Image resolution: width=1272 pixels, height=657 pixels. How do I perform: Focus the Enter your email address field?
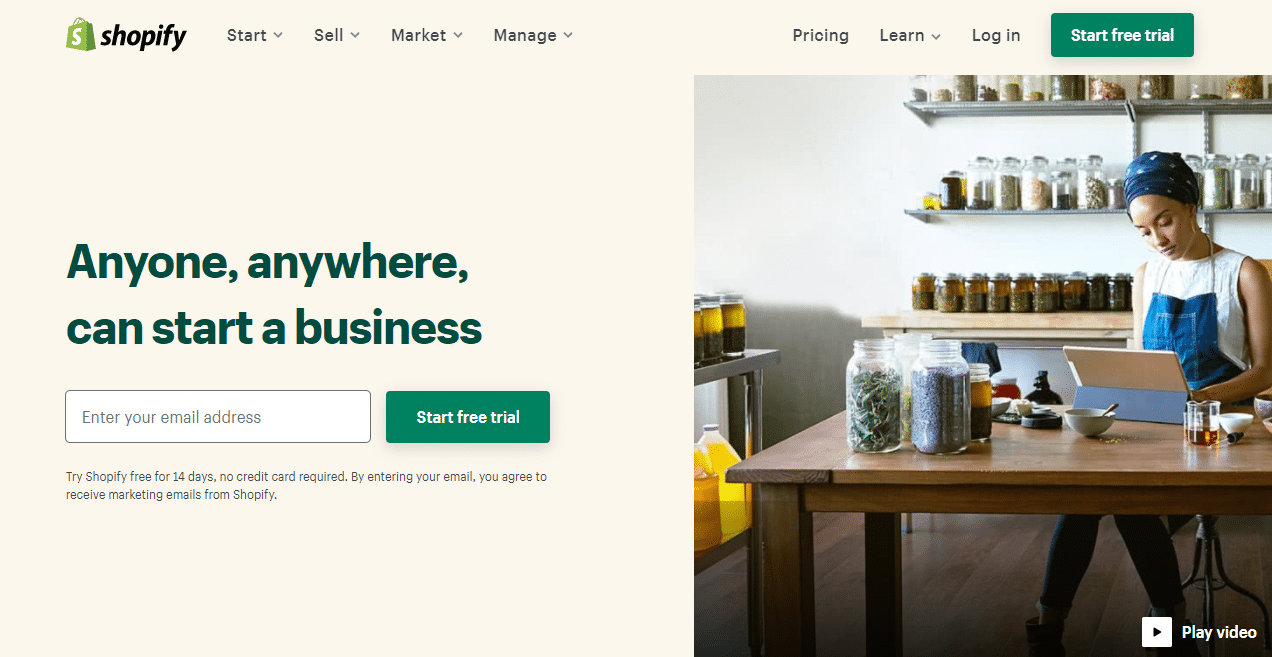pos(218,417)
